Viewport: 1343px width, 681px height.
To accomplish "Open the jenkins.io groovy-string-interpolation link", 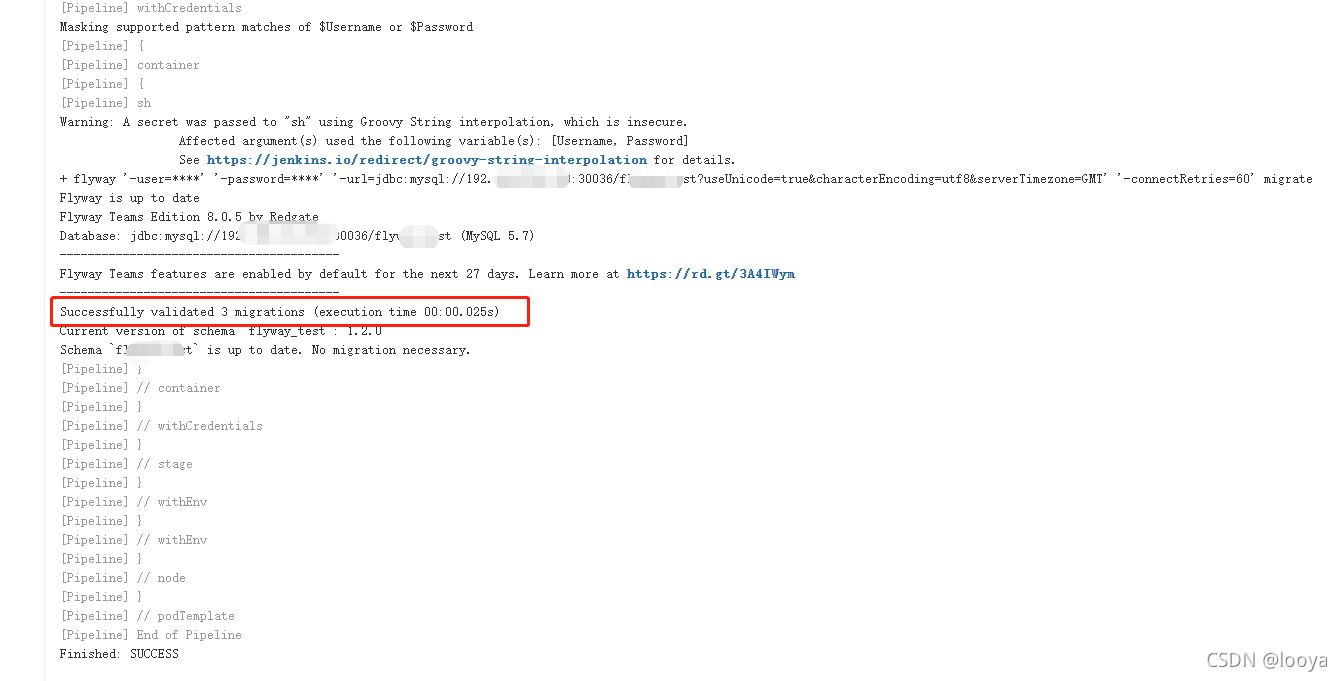I will click(427, 160).
